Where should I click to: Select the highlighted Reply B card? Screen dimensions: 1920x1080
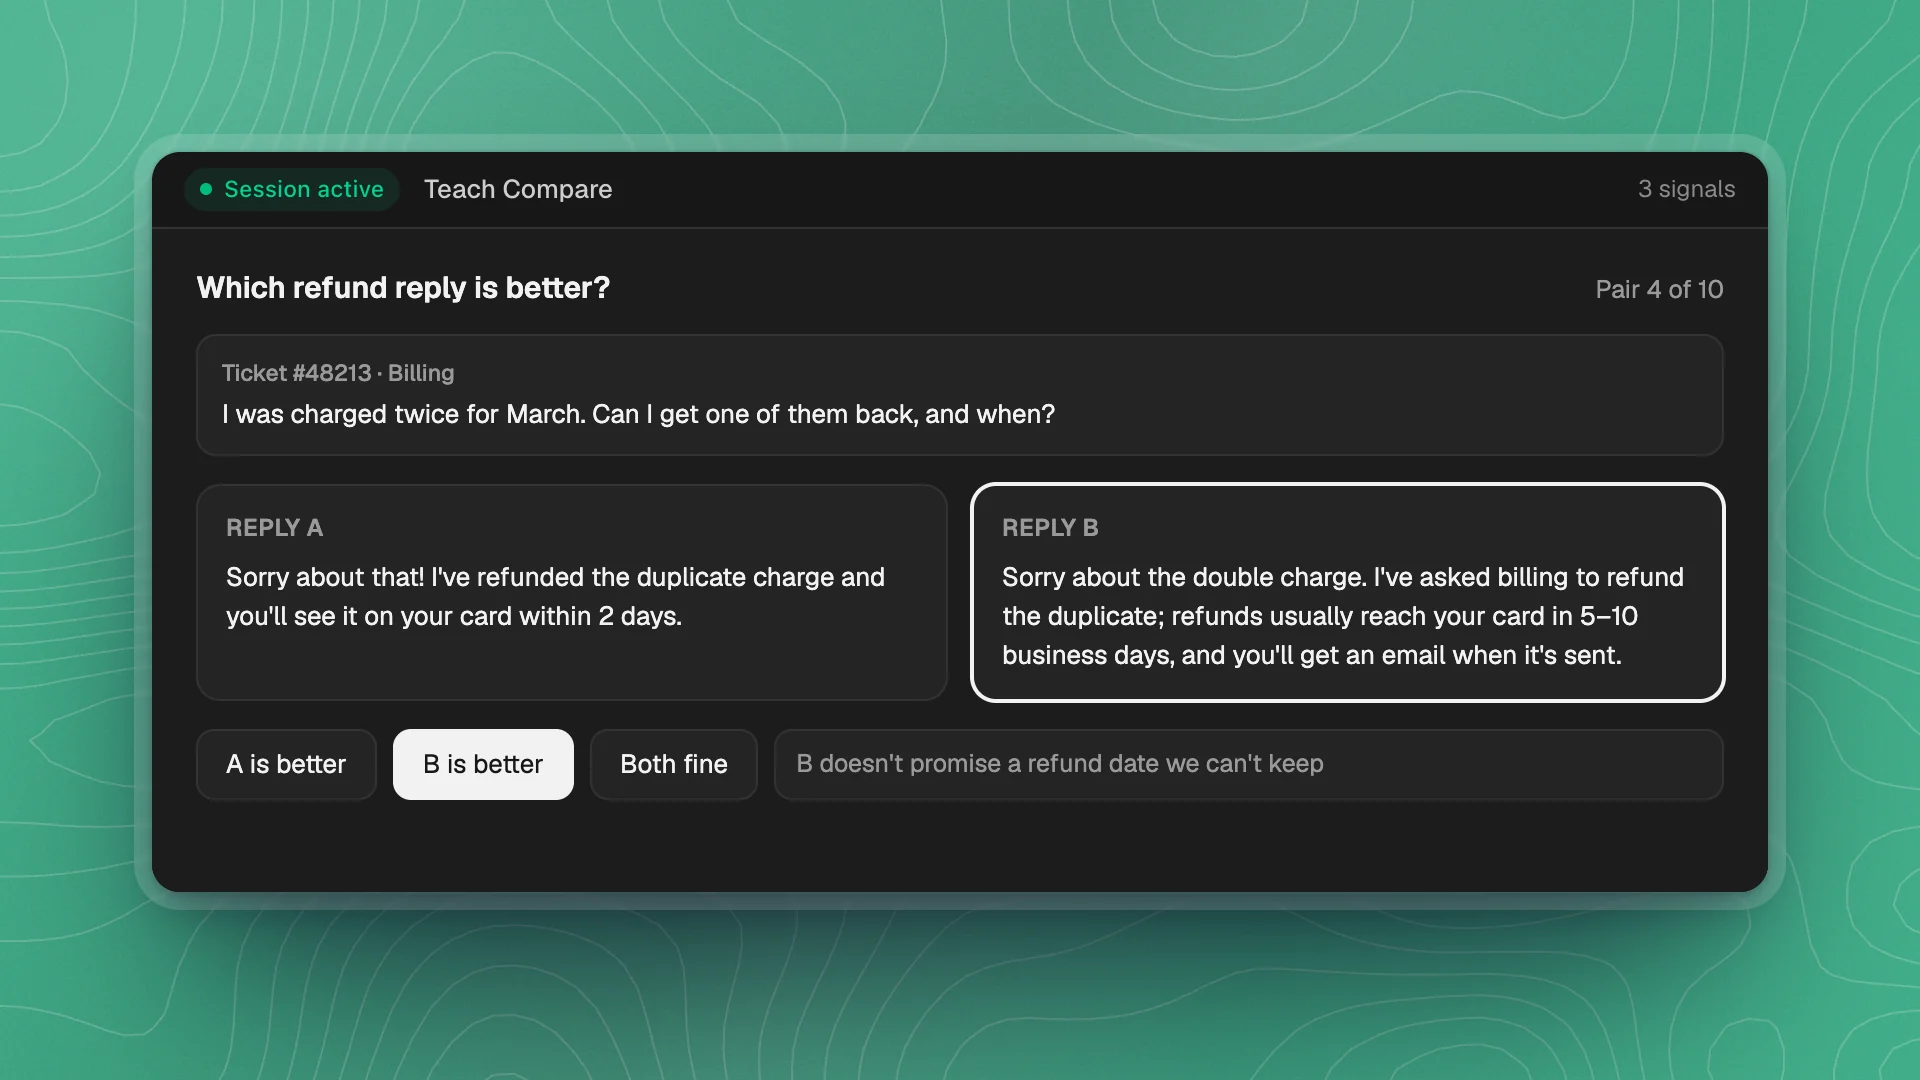[x=1348, y=593]
